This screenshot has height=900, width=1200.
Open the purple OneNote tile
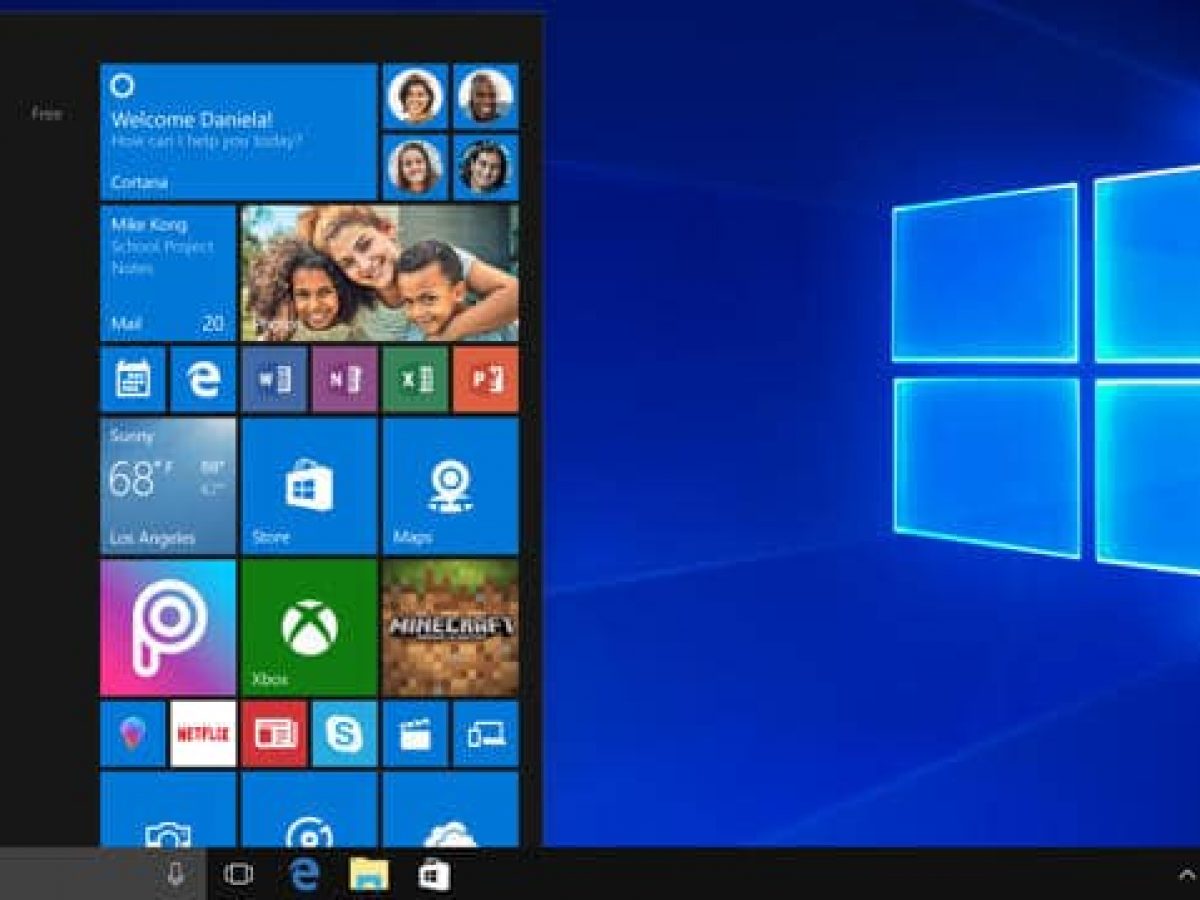click(x=345, y=380)
